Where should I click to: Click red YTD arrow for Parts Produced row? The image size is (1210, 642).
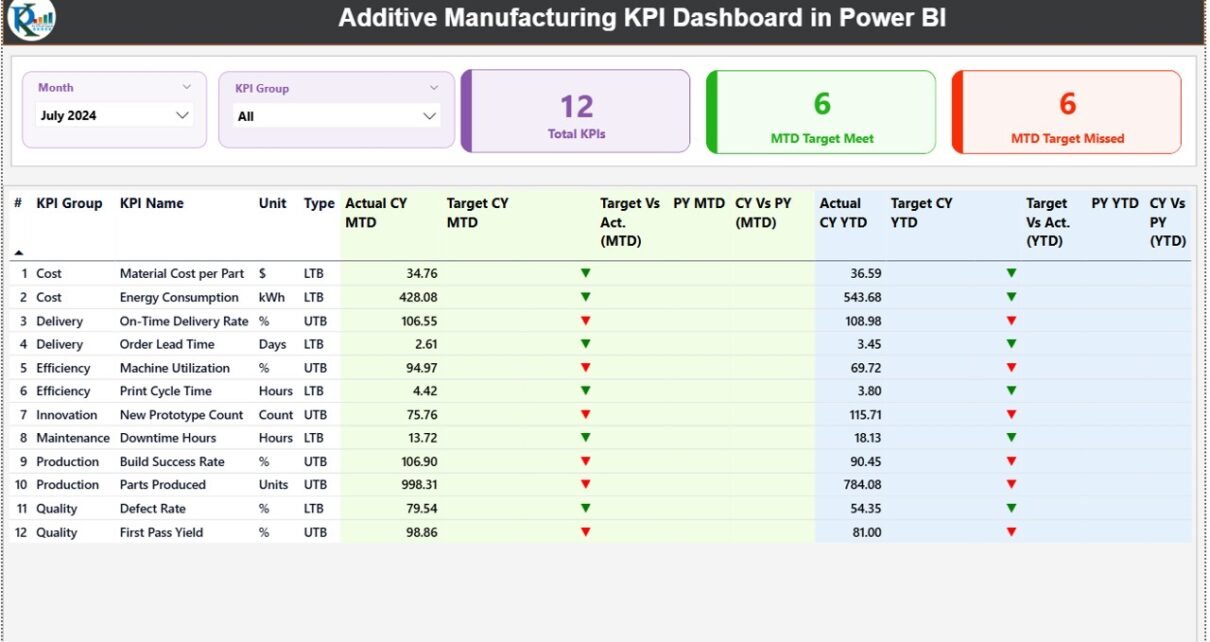click(x=1011, y=485)
